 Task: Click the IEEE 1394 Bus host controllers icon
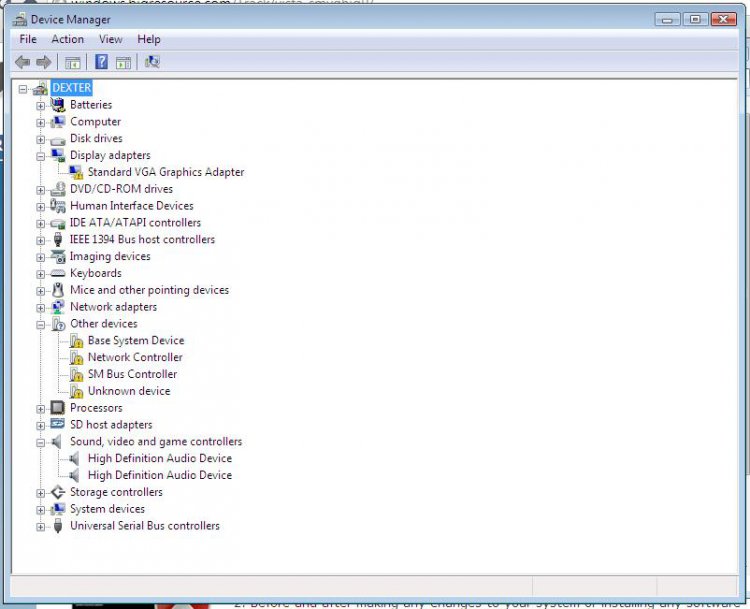58,239
